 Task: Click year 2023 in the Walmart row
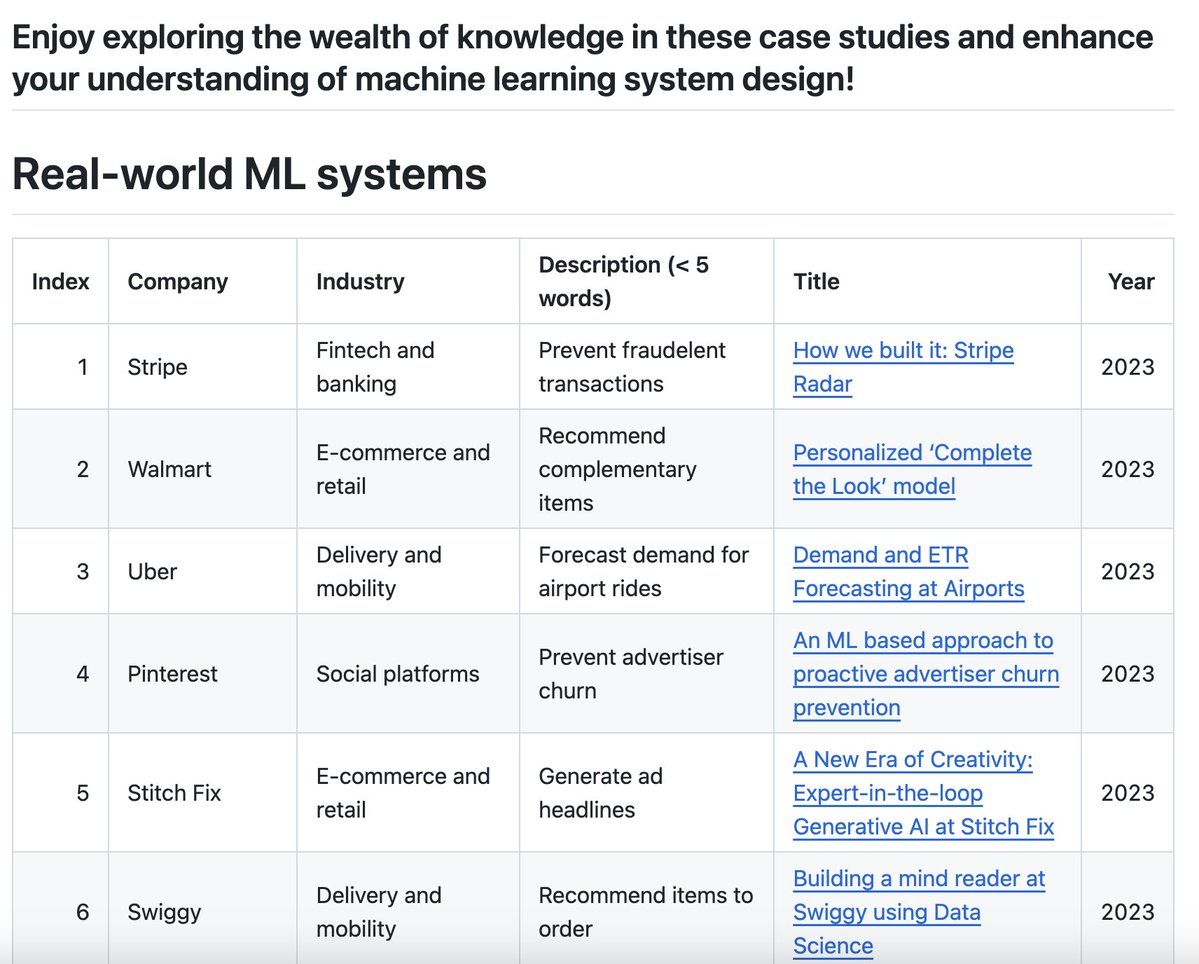pyautogui.click(x=1127, y=469)
